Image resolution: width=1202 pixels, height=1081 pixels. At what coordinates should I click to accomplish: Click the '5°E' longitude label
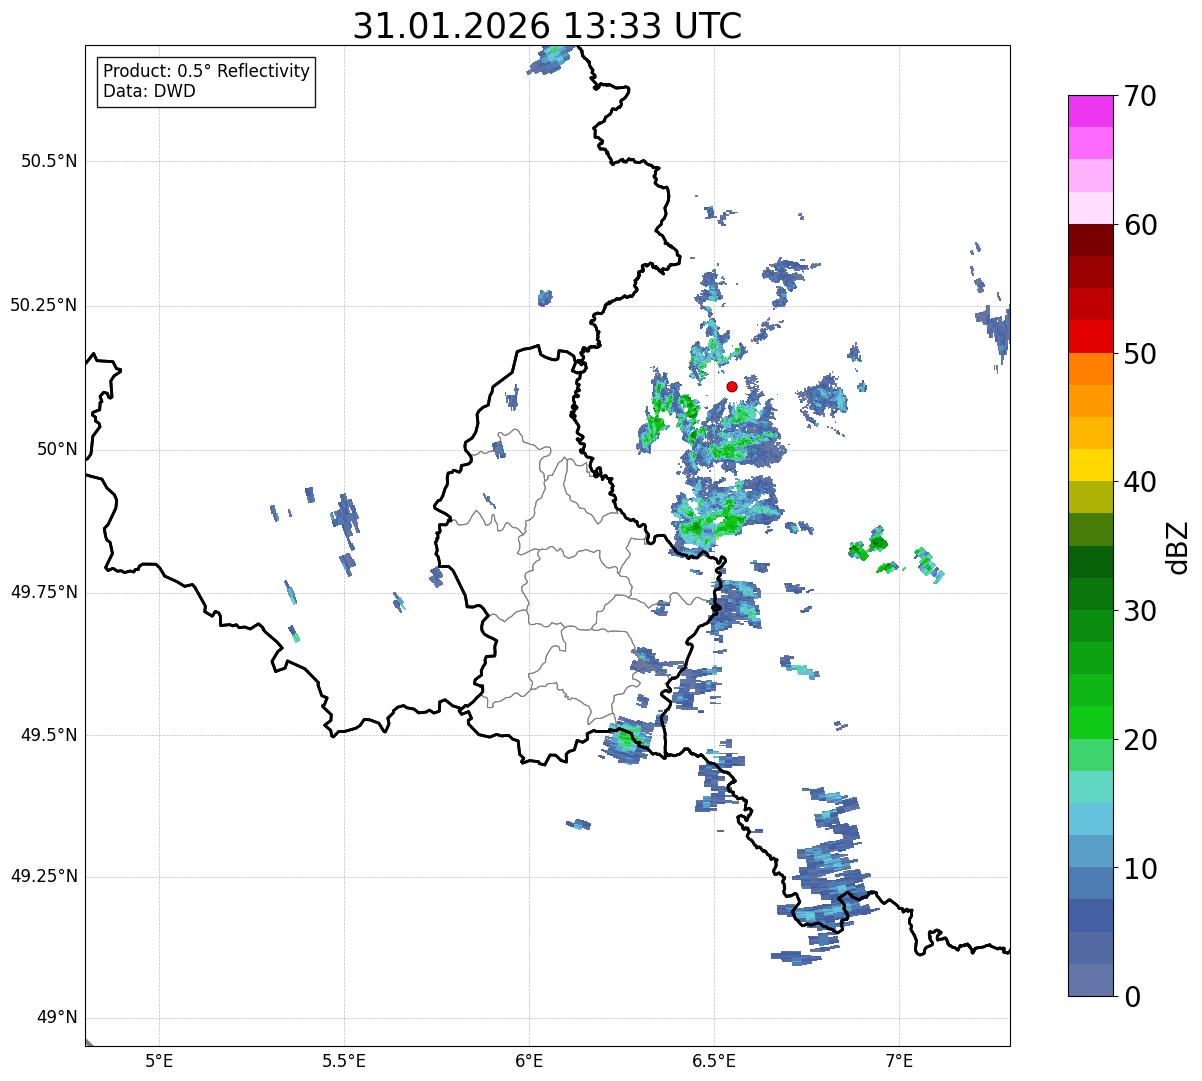coord(160,1060)
